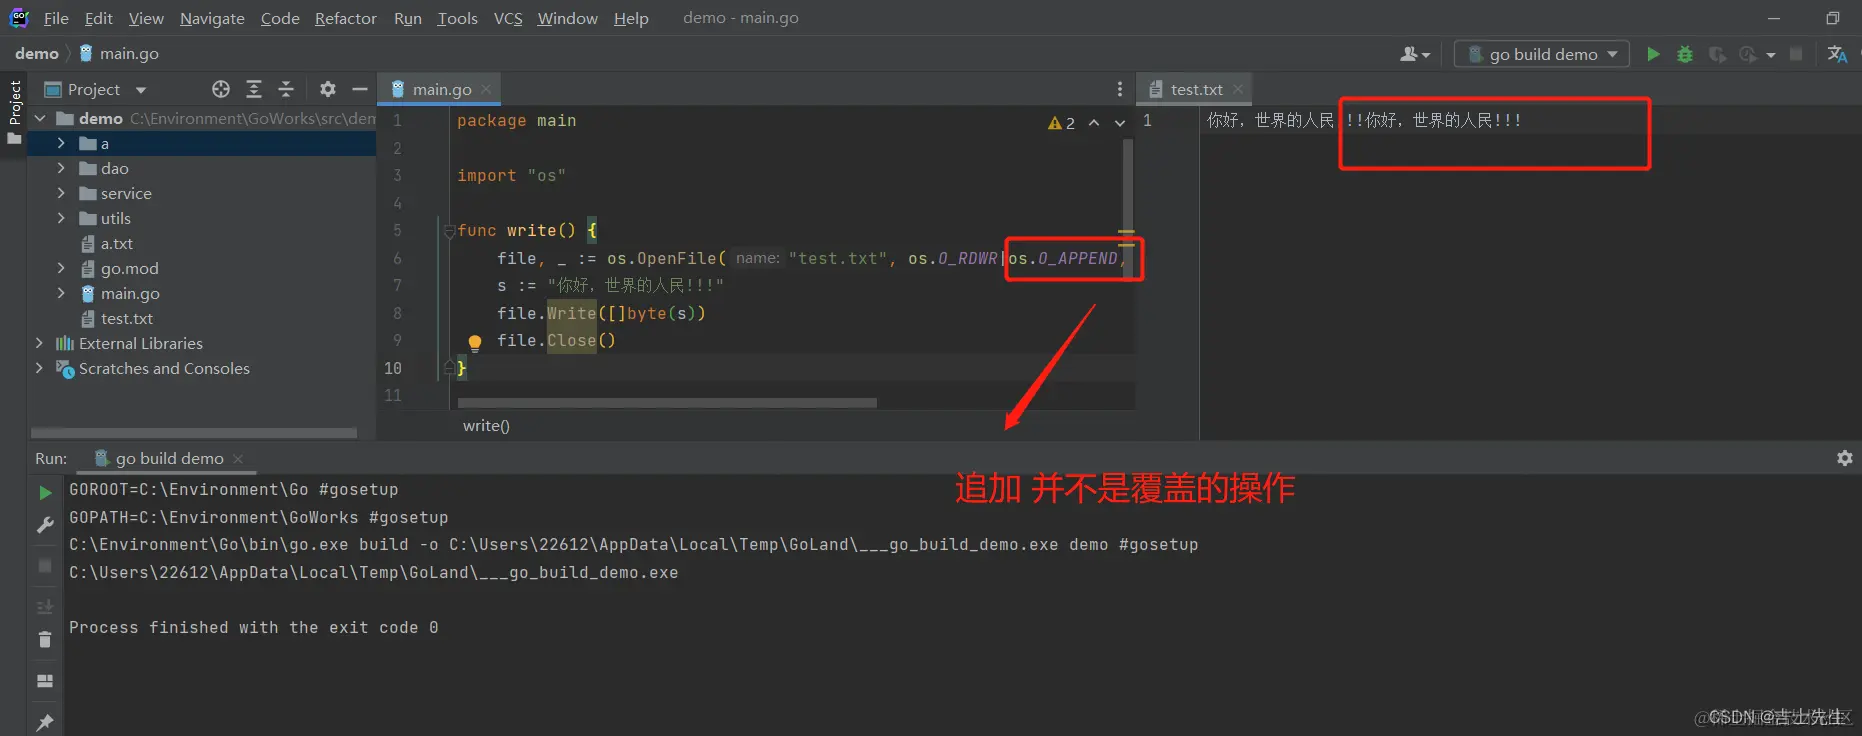Click the editor horizontal scrollbar
1862x736 pixels.
[667, 403]
